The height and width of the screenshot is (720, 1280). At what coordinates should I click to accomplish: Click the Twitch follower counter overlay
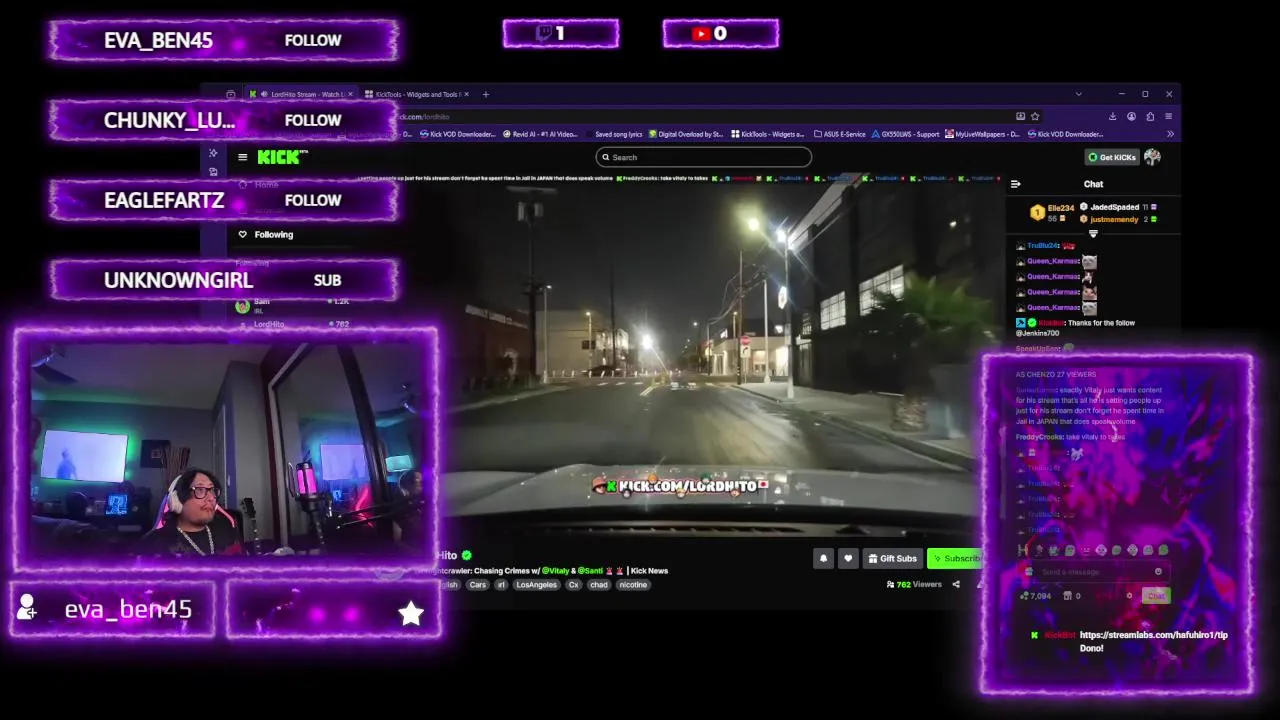[x=560, y=34]
